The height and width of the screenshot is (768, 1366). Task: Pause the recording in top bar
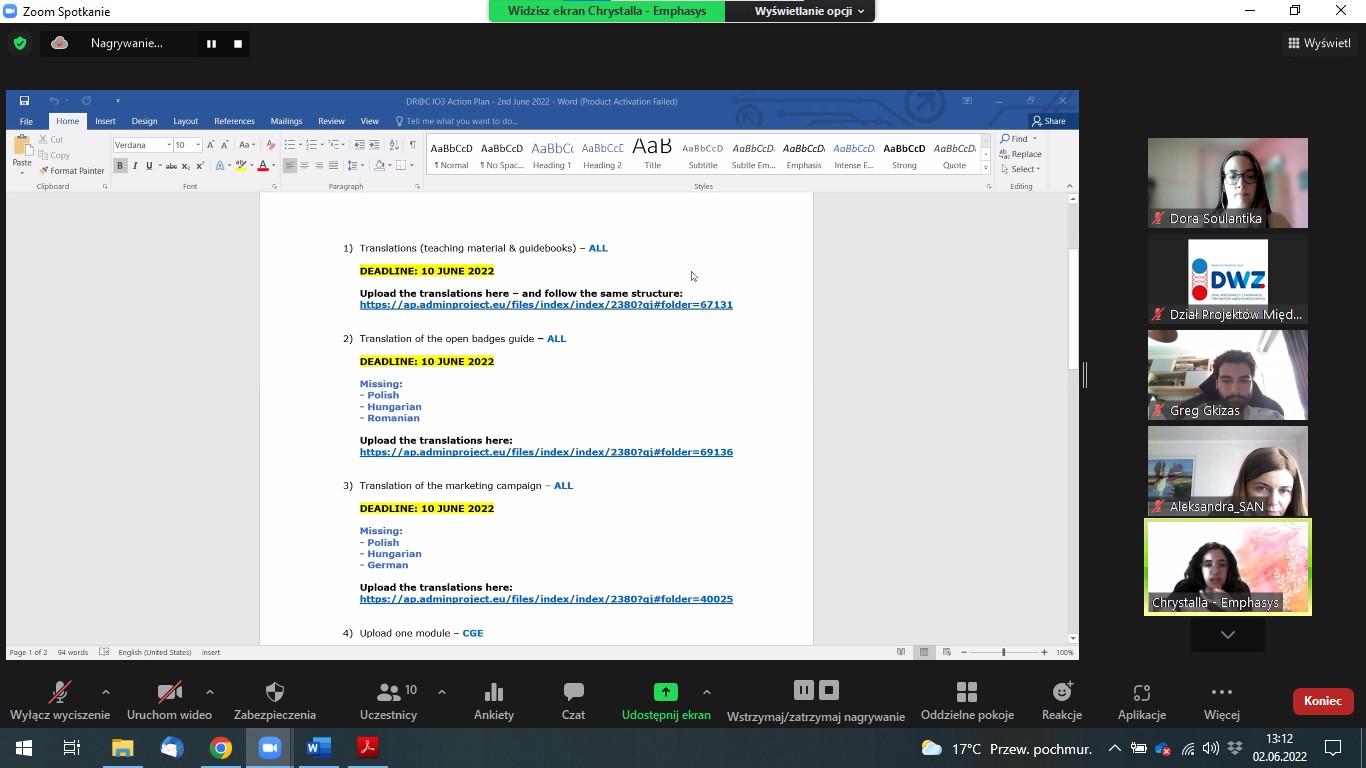pos(211,44)
